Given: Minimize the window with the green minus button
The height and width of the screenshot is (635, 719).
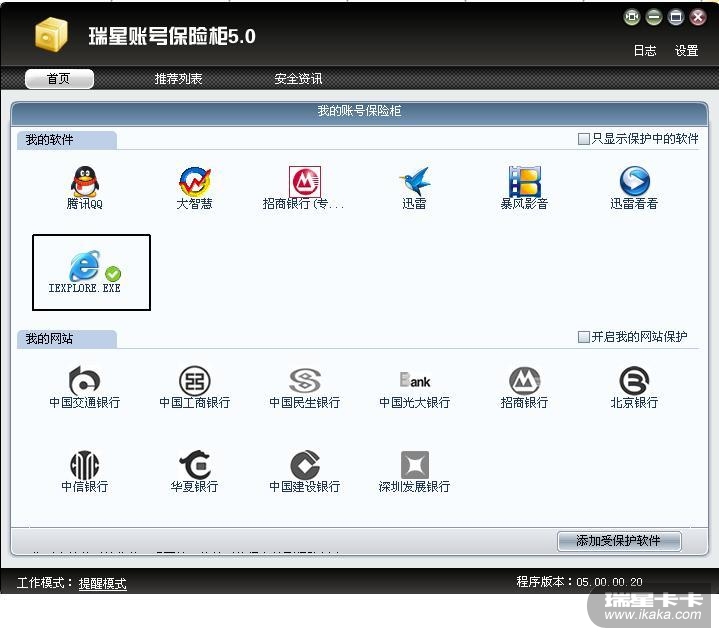Looking at the screenshot, I should coord(654,17).
